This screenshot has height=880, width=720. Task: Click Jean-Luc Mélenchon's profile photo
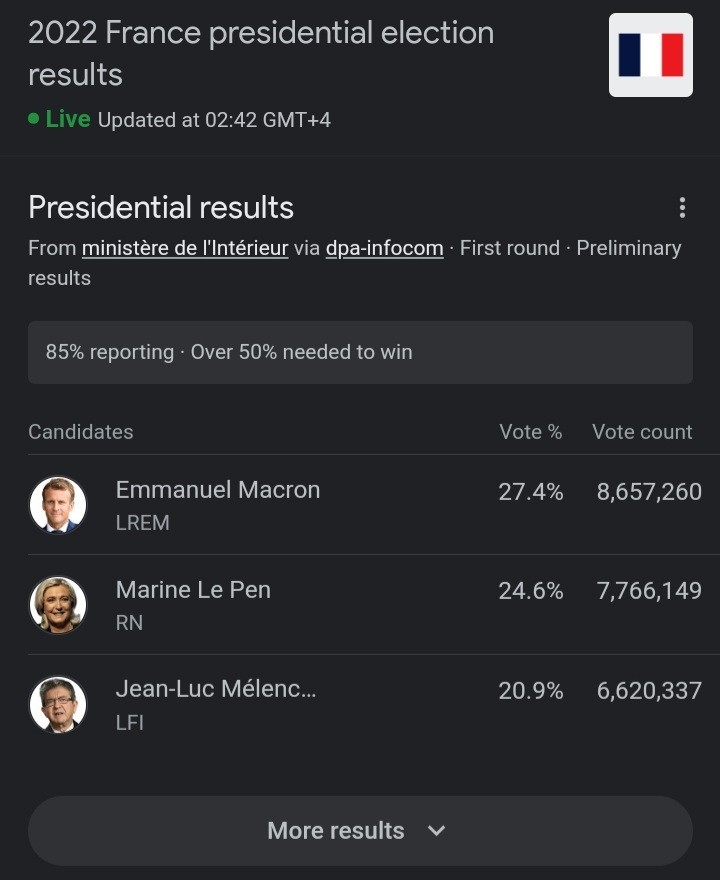58,704
